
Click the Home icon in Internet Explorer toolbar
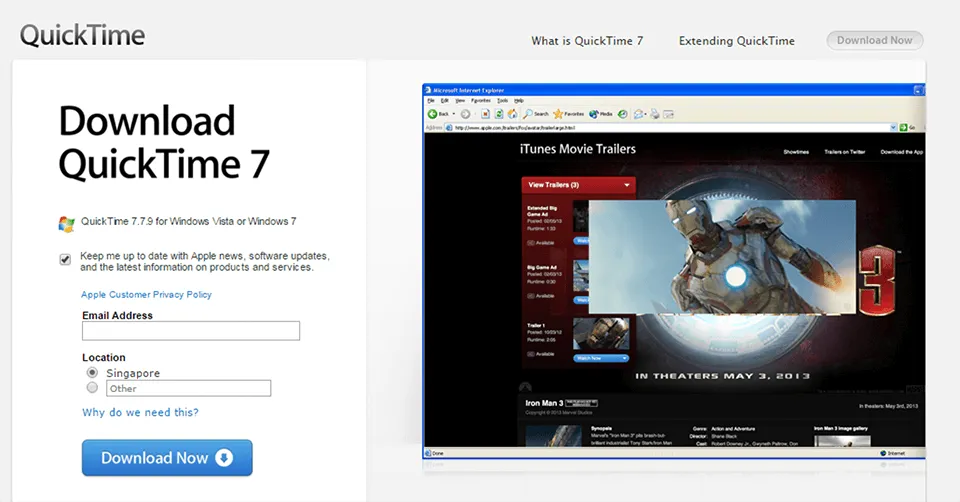click(512, 114)
